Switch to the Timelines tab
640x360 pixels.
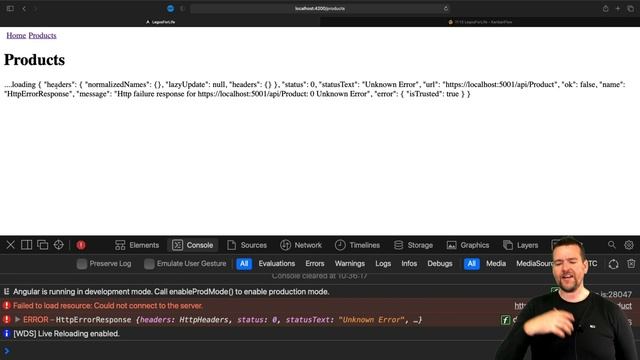[x=358, y=245]
